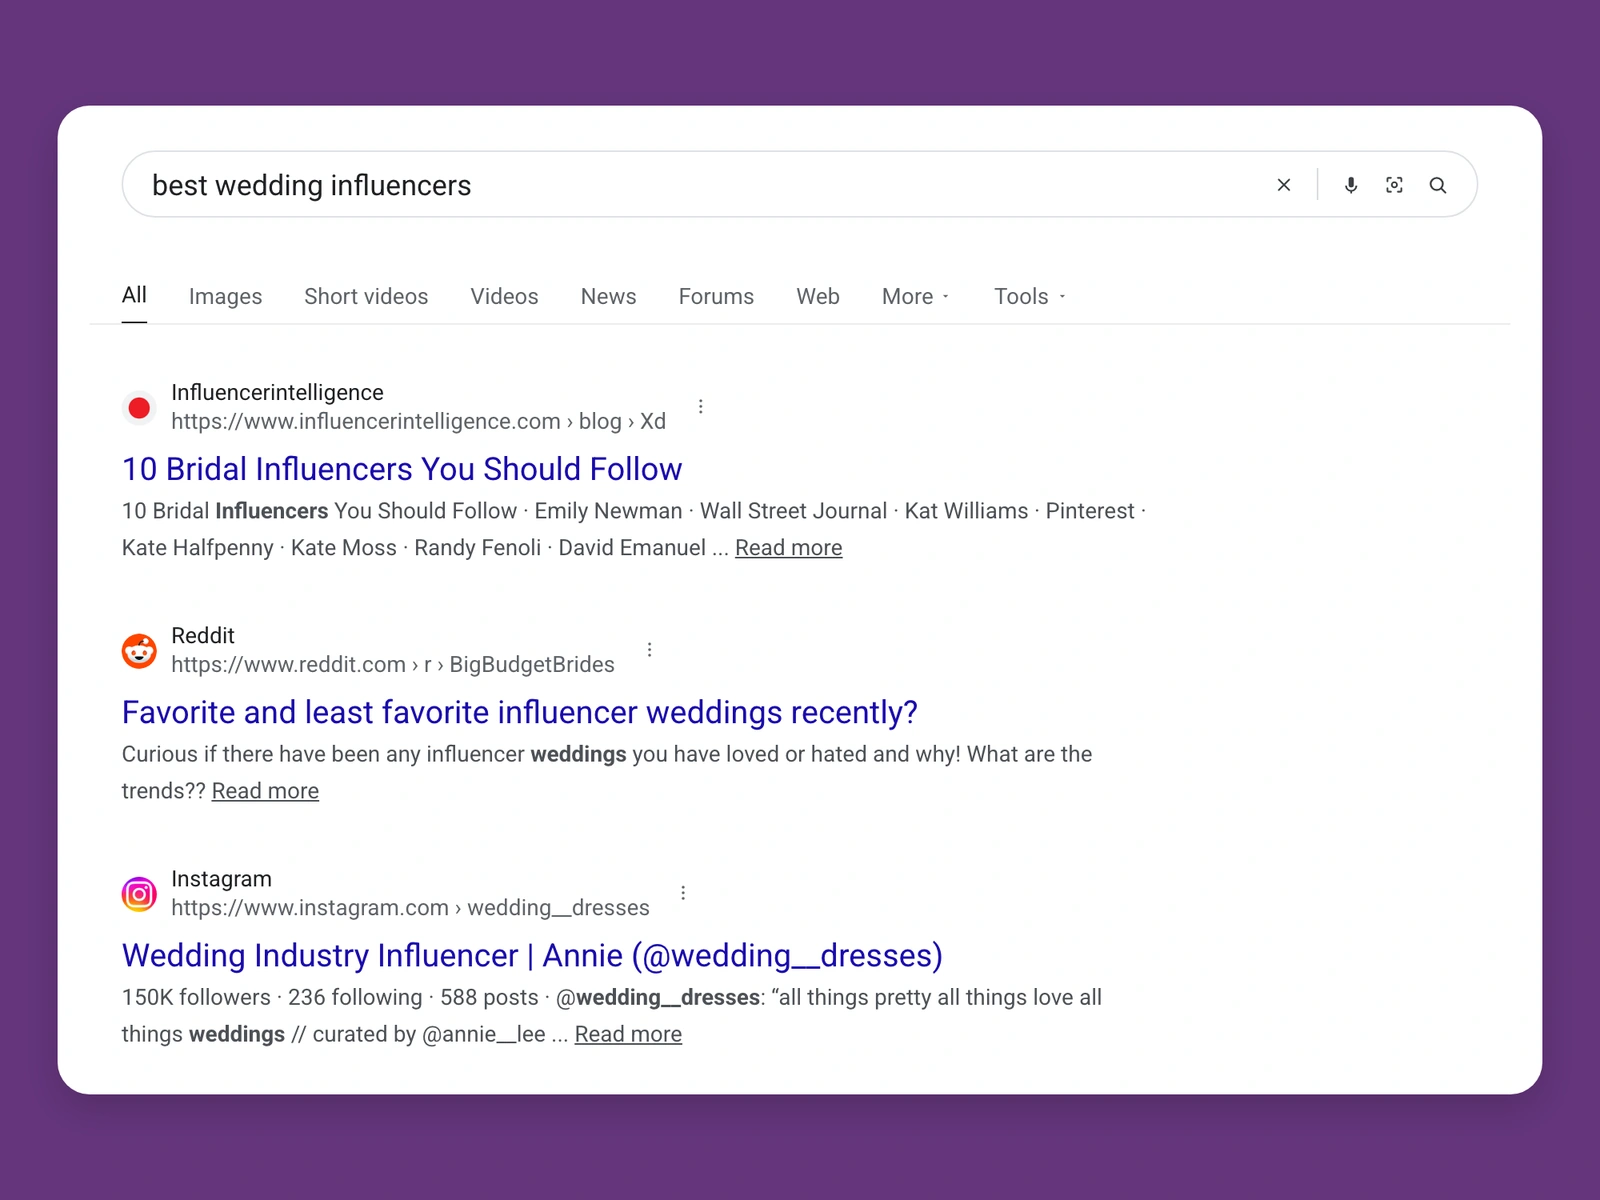Screen dimensions: 1600x1200
Task: Click the Reddit logo favicon
Action: tap(139, 651)
